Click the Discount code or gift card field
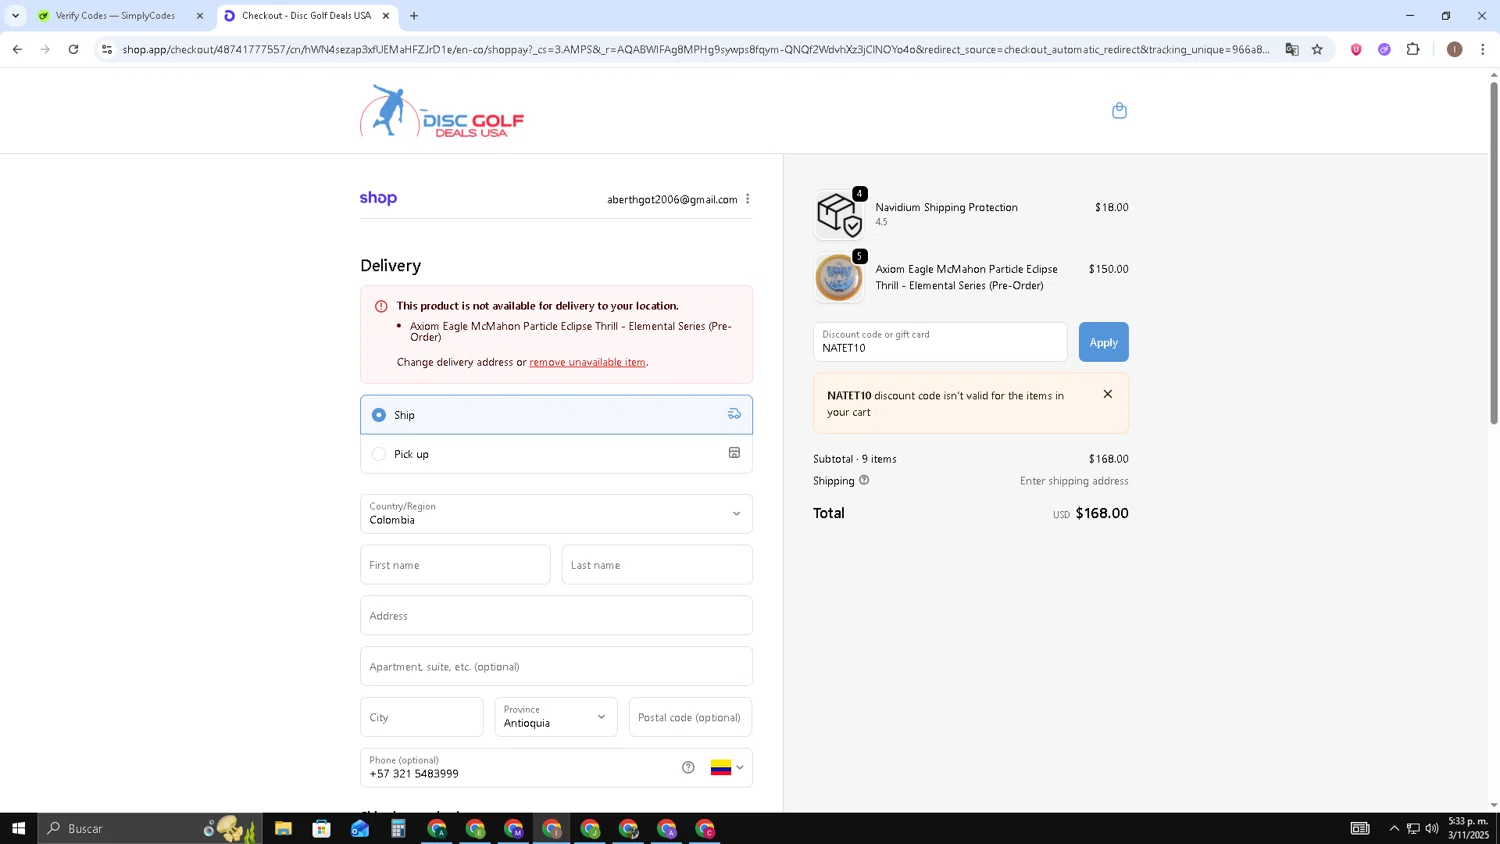The image size is (1500, 844). (940, 342)
